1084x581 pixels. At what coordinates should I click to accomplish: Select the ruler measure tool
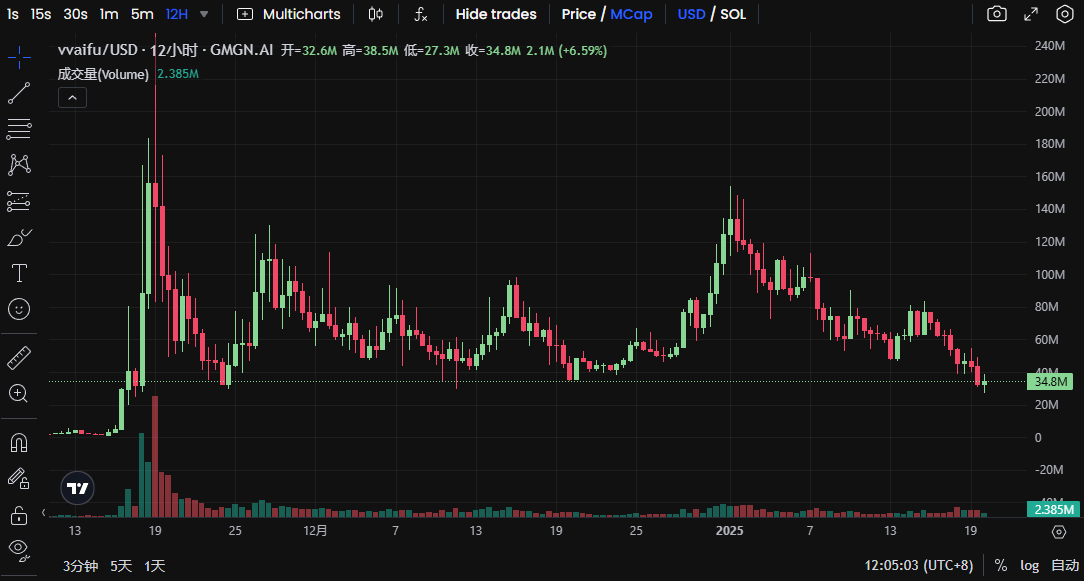coord(19,358)
